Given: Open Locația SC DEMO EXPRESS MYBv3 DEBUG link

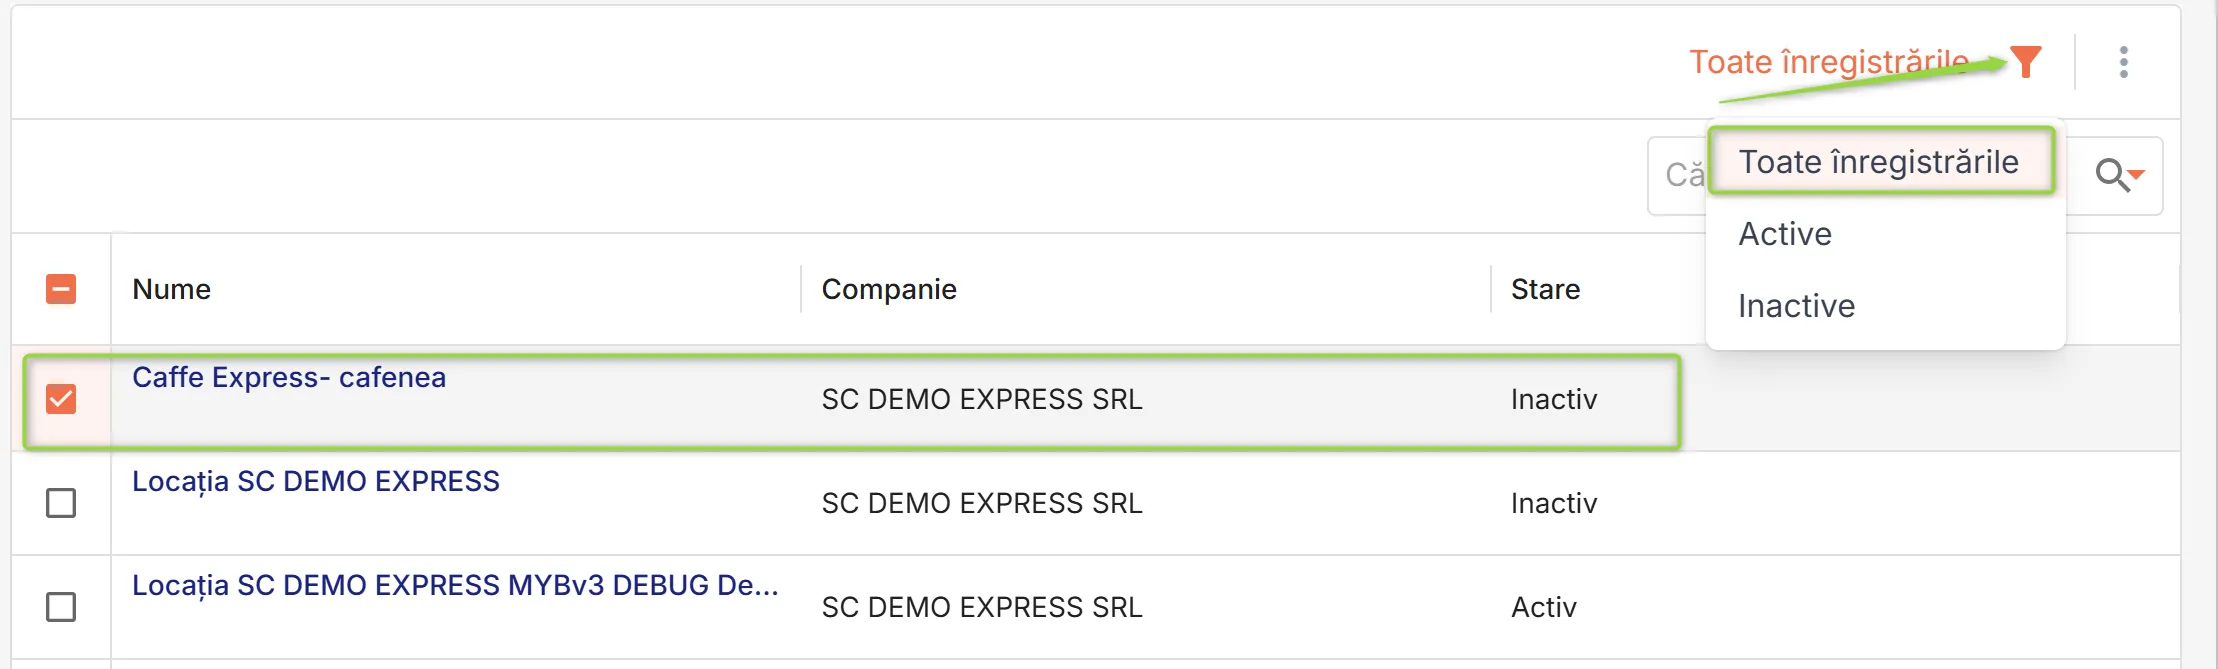Looking at the screenshot, I should coord(455,585).
